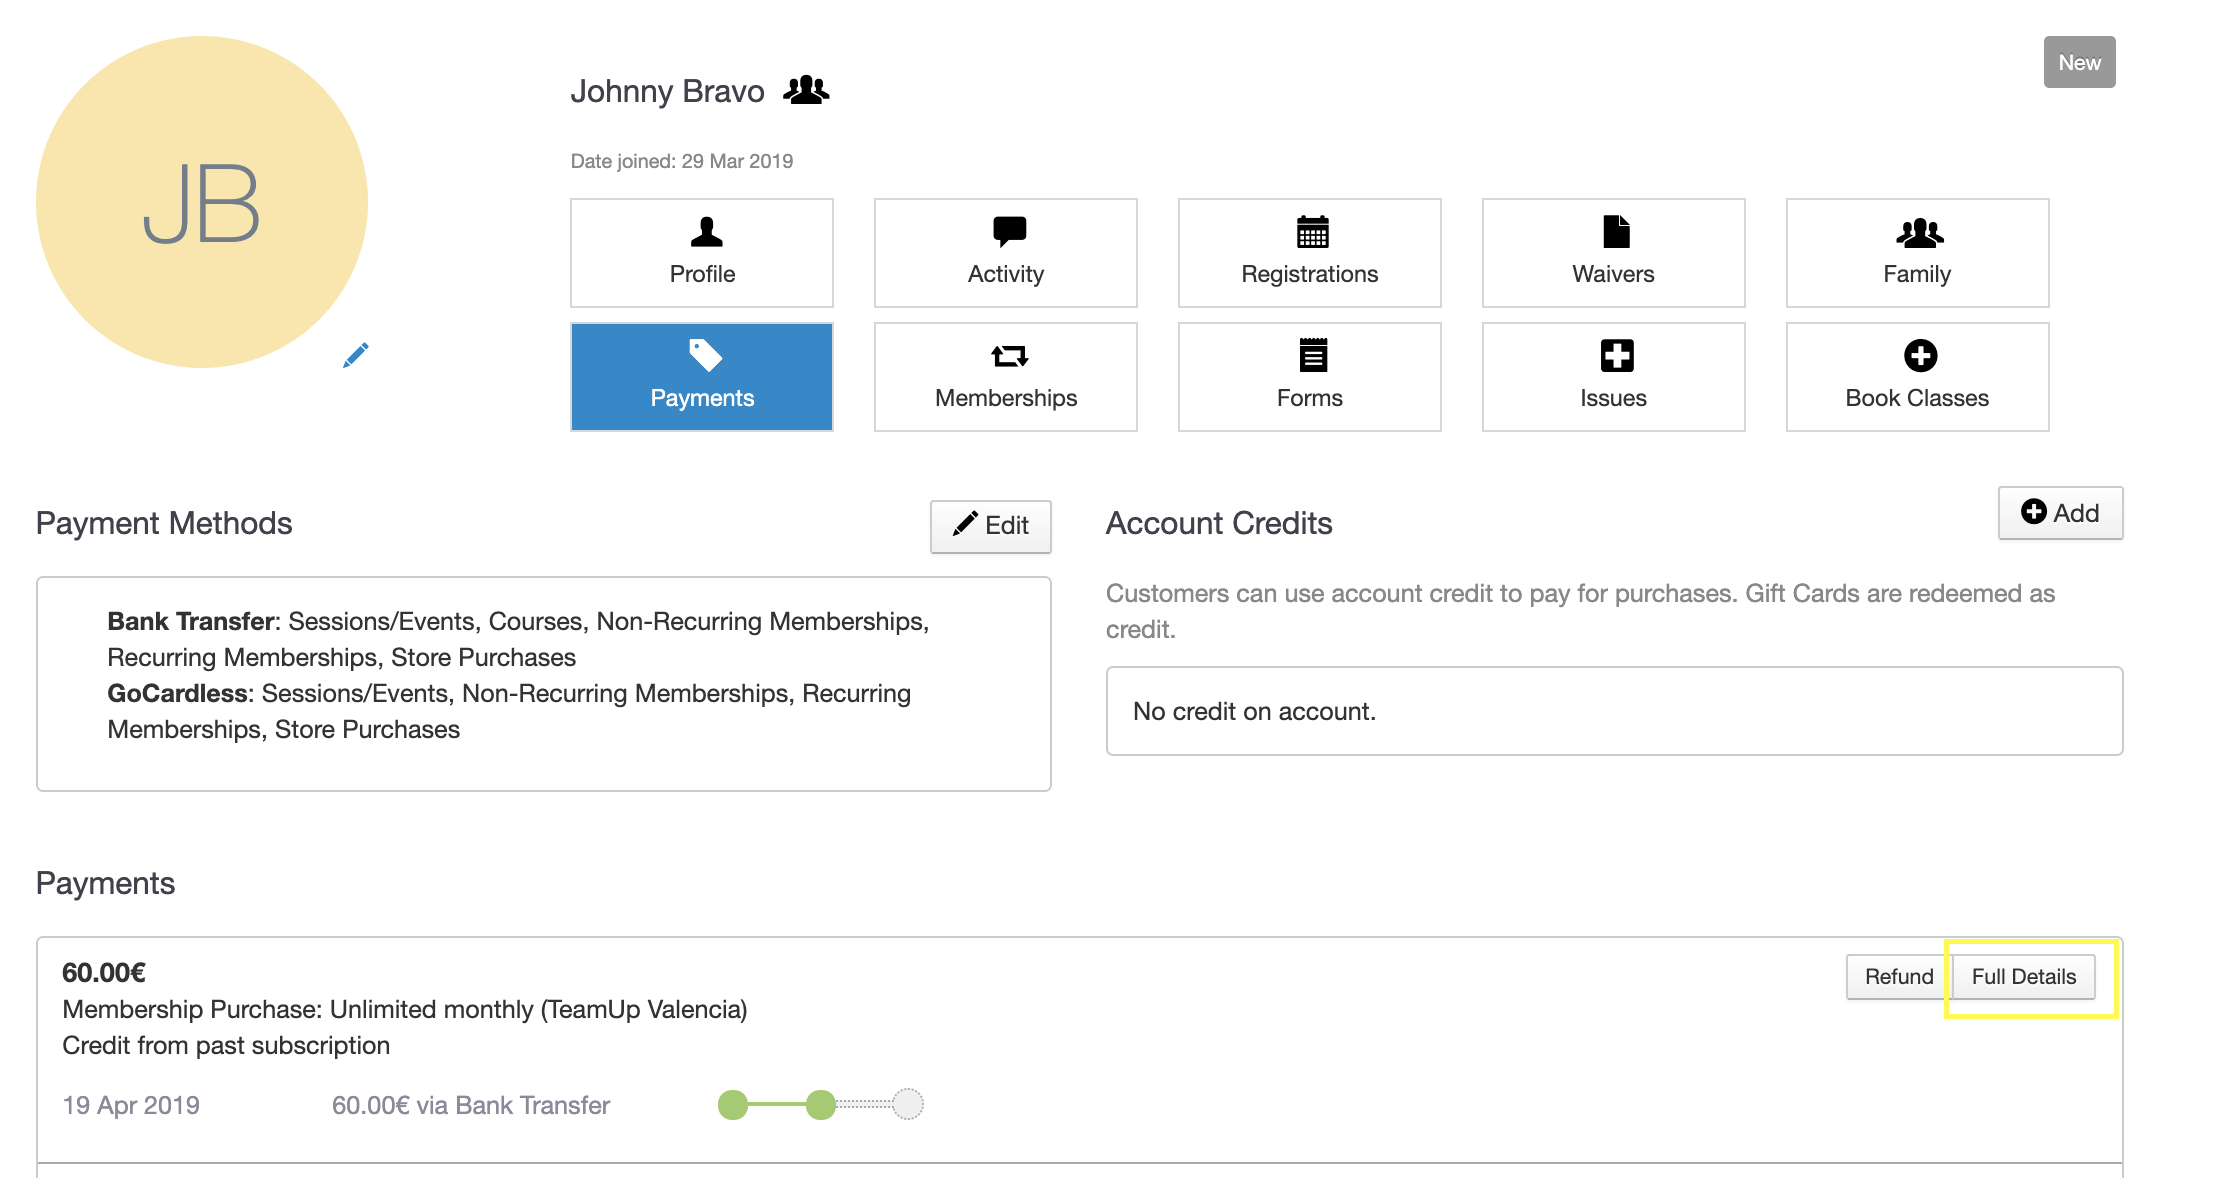The image size is (2240, 1178).
Task: Edit the Payment Methods
Action: 990,526
